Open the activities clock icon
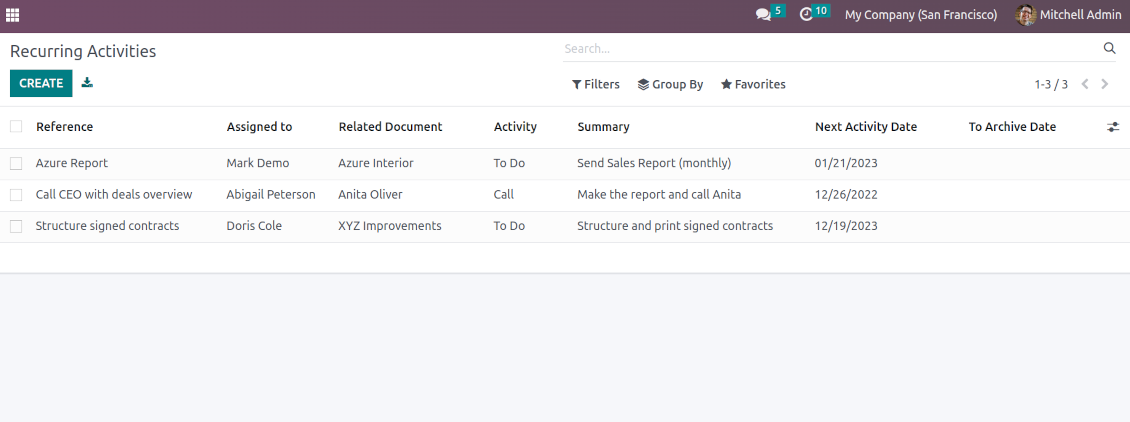The height and width of the screenshot is (422, 1130). pyautogui.click(x=807, y=15)
